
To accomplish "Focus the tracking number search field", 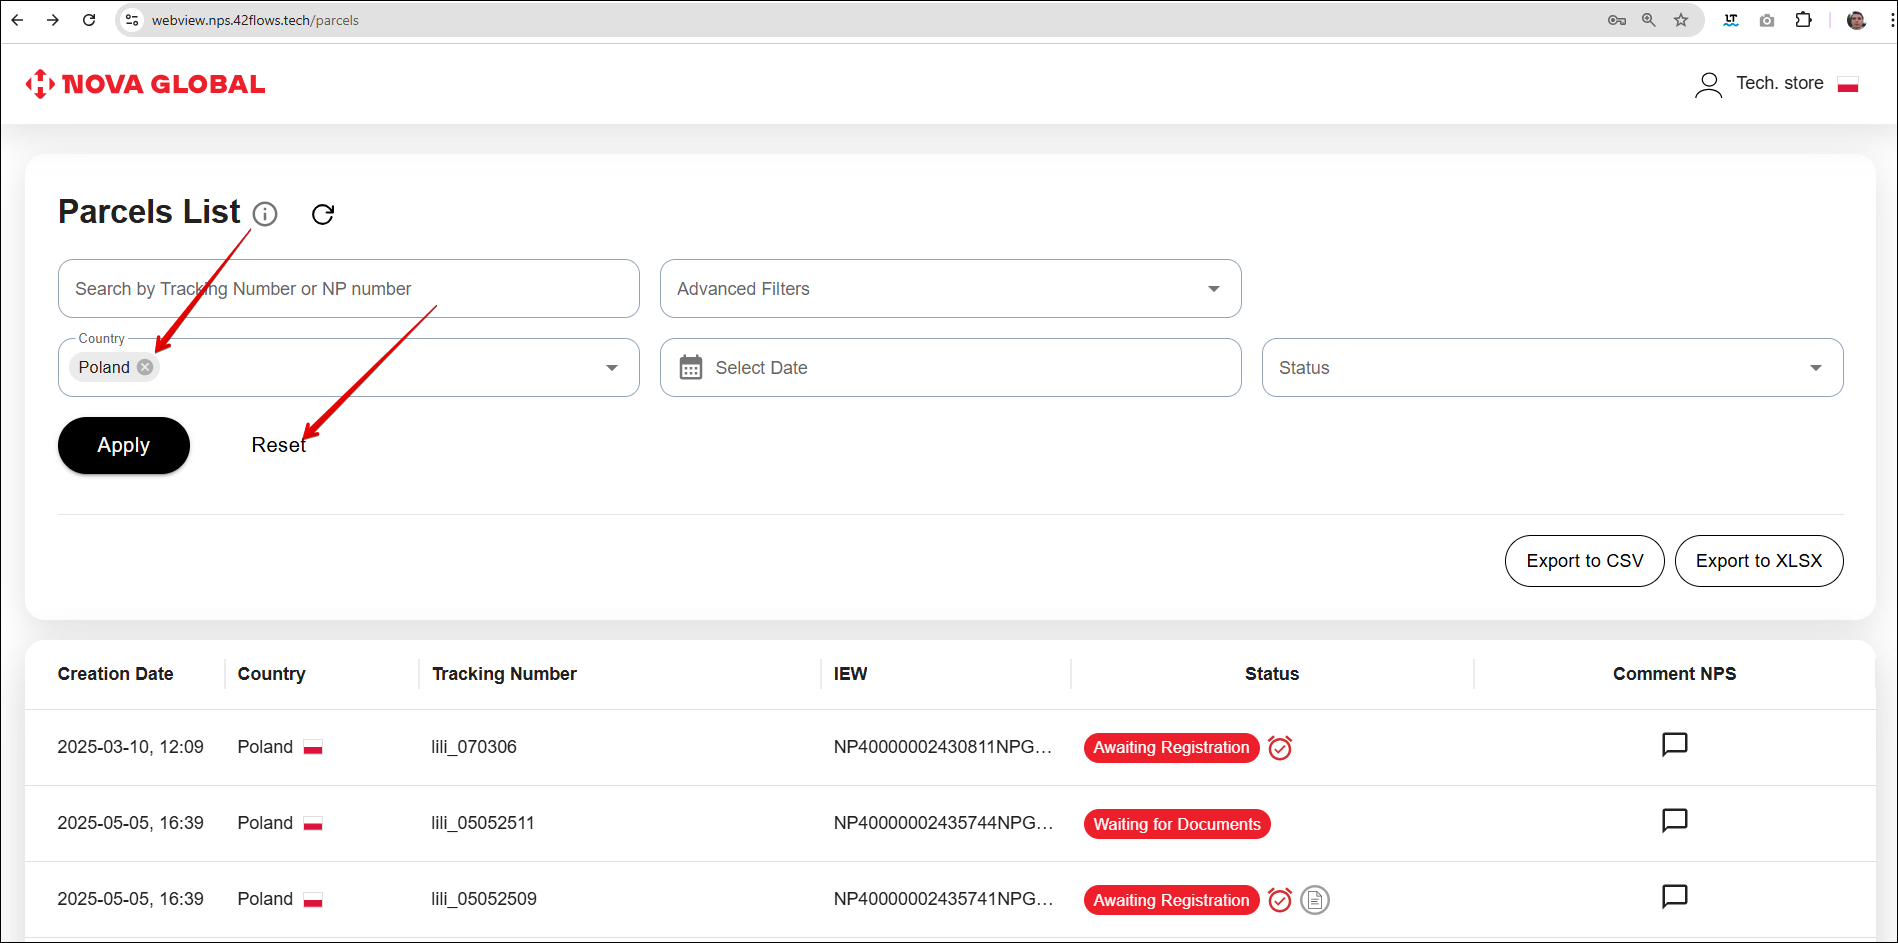I will click(348, 289).
